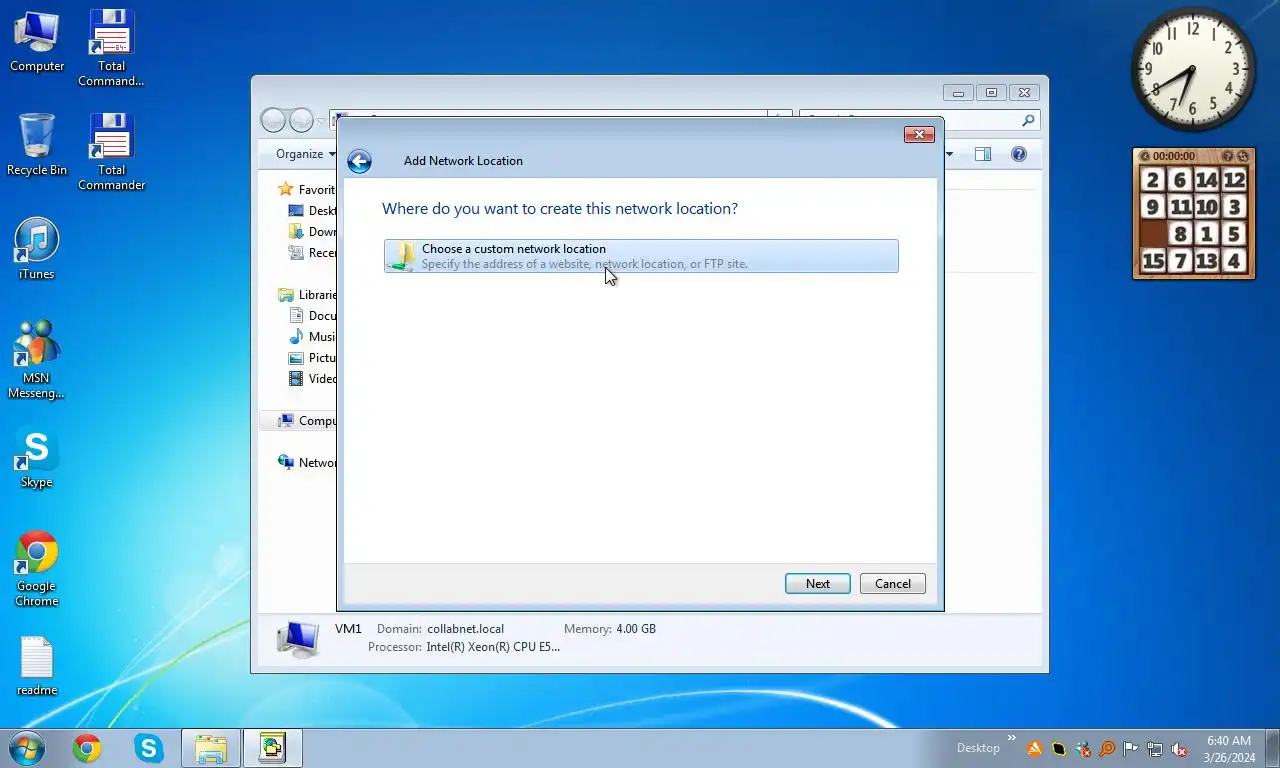Click the lower Total Commander desktop icon
This screenshot has width=1280, height=768.
point(111,151)
